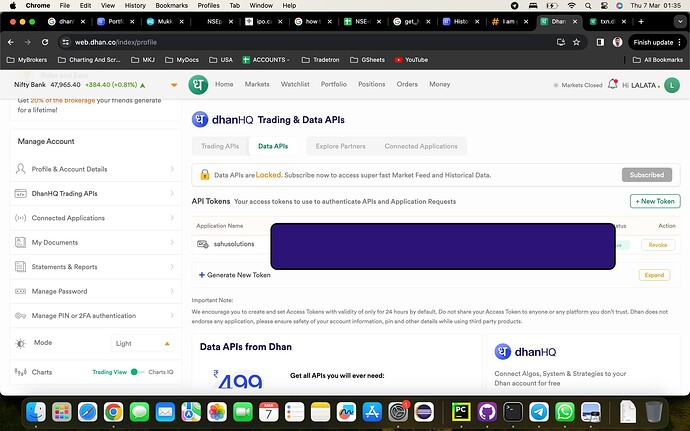Image resolution: width=690 pixels, height=431 pixels.
Task: Toggle Charts between Trading View and Charts IQ
Action: click(x=137, y=372)
